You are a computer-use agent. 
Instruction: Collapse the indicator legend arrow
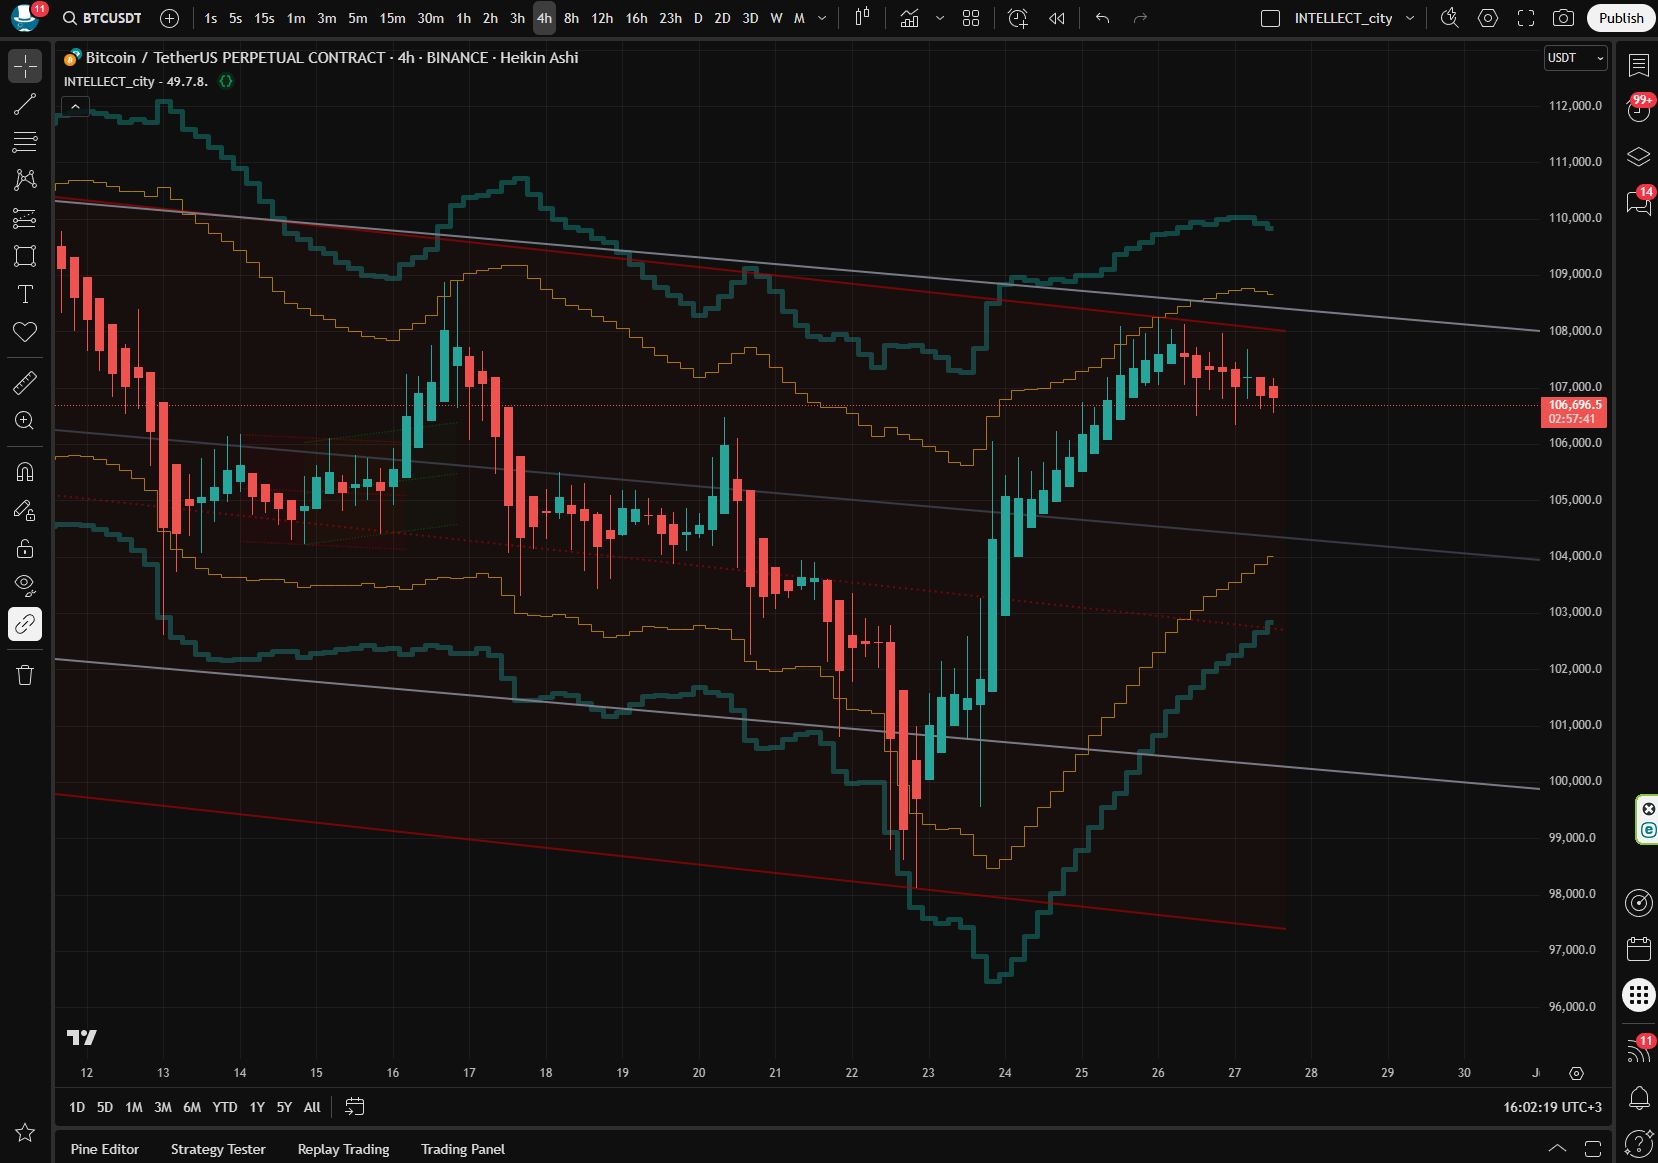coord(75,106)
